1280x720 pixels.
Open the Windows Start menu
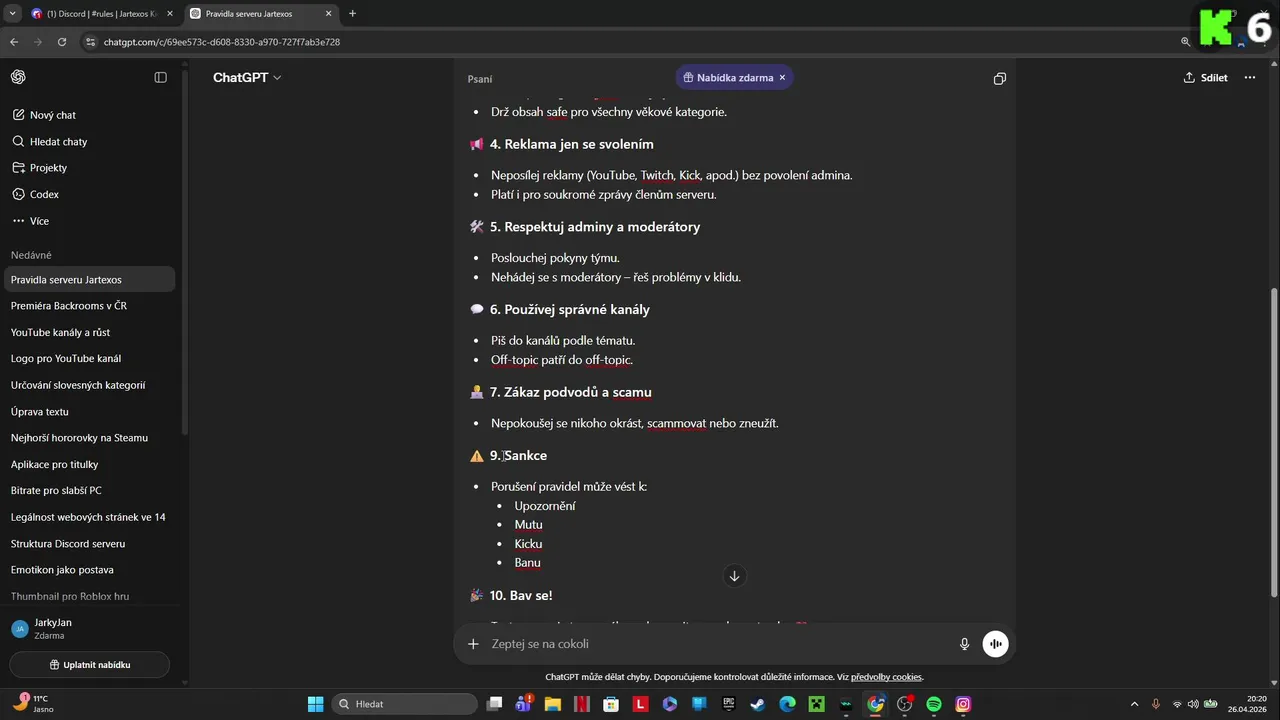315,704
